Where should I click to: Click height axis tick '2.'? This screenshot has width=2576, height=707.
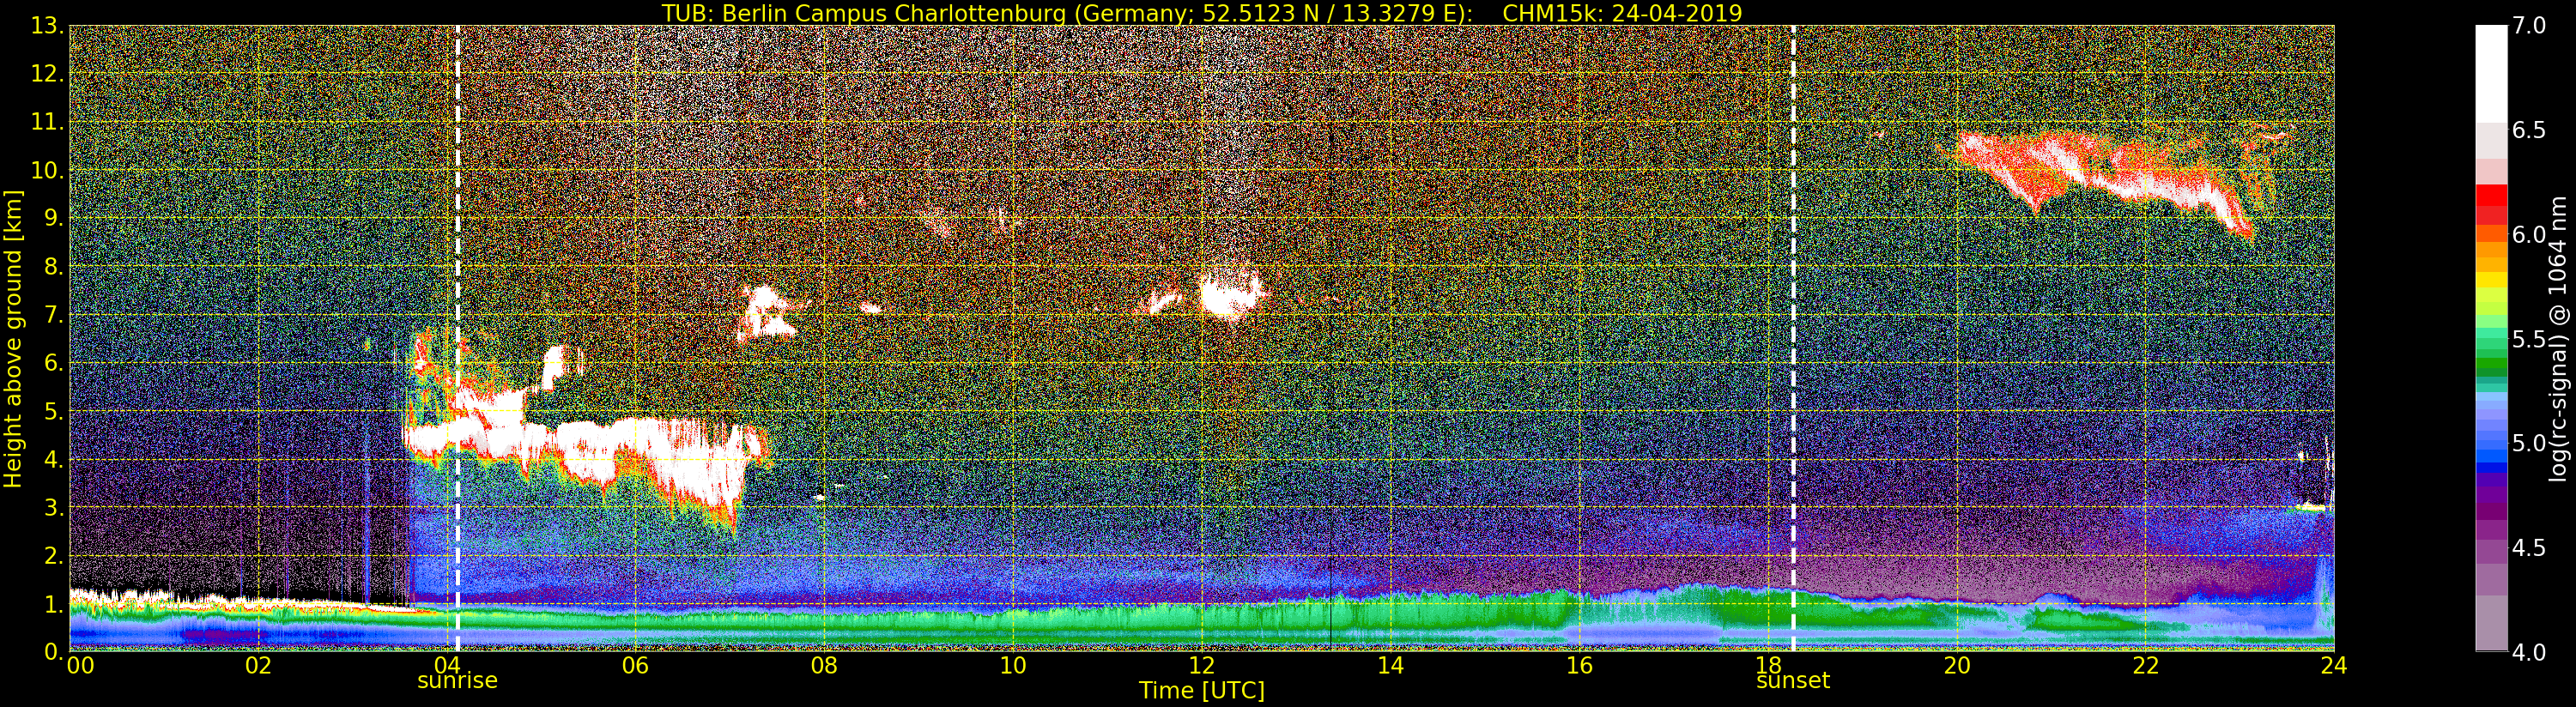pyautogui.click(x=53, y=555)
